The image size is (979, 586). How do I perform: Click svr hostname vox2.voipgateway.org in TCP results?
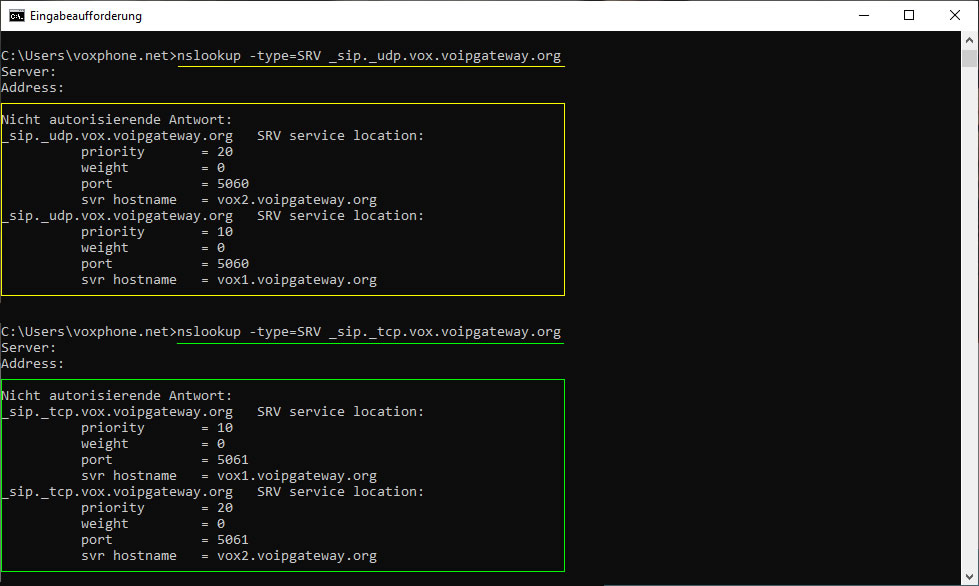[x=229, y=555]
